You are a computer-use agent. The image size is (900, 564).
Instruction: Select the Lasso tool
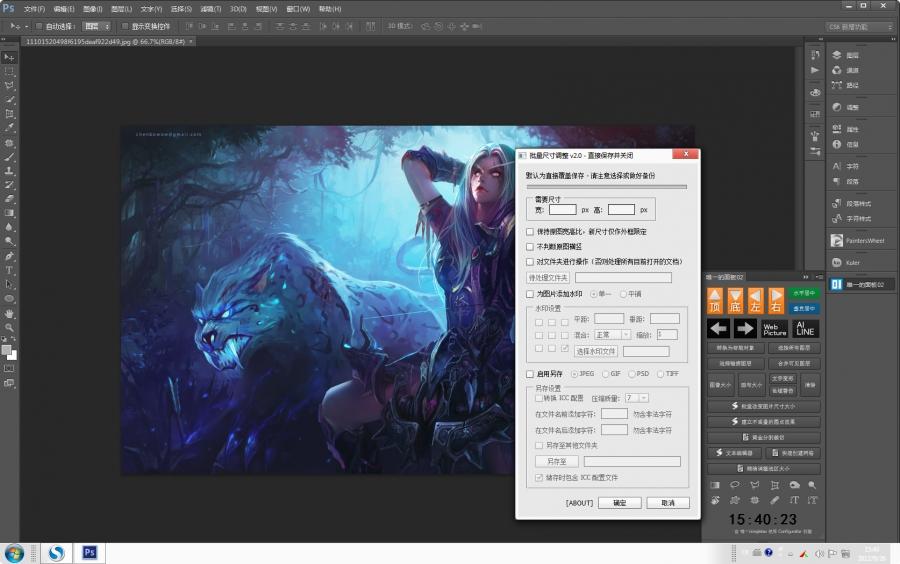pyautogui.click(x=9, y=86)
